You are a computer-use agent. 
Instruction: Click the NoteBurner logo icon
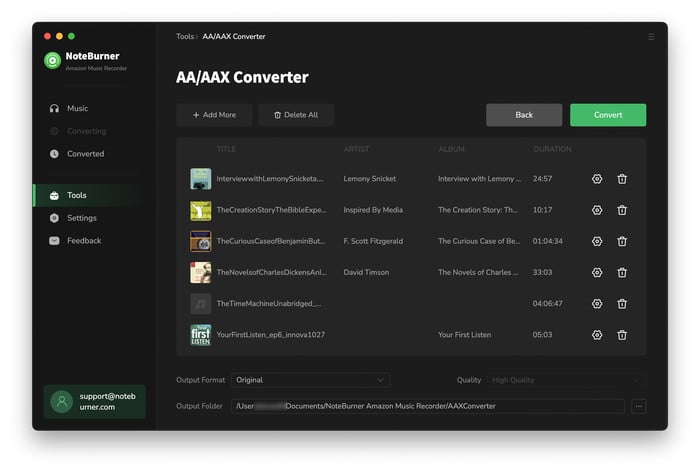click(53, 61)
